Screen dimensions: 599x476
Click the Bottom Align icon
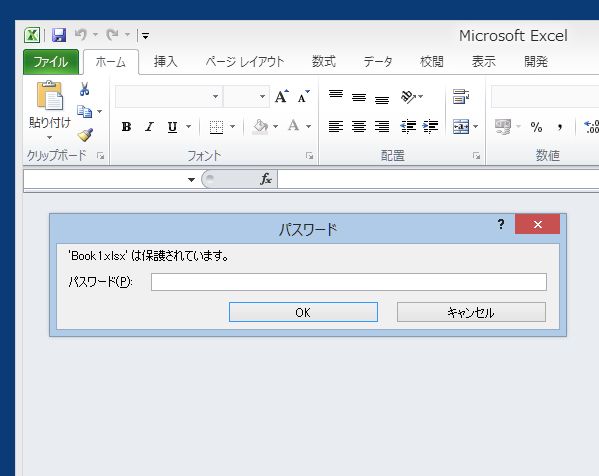382,99
